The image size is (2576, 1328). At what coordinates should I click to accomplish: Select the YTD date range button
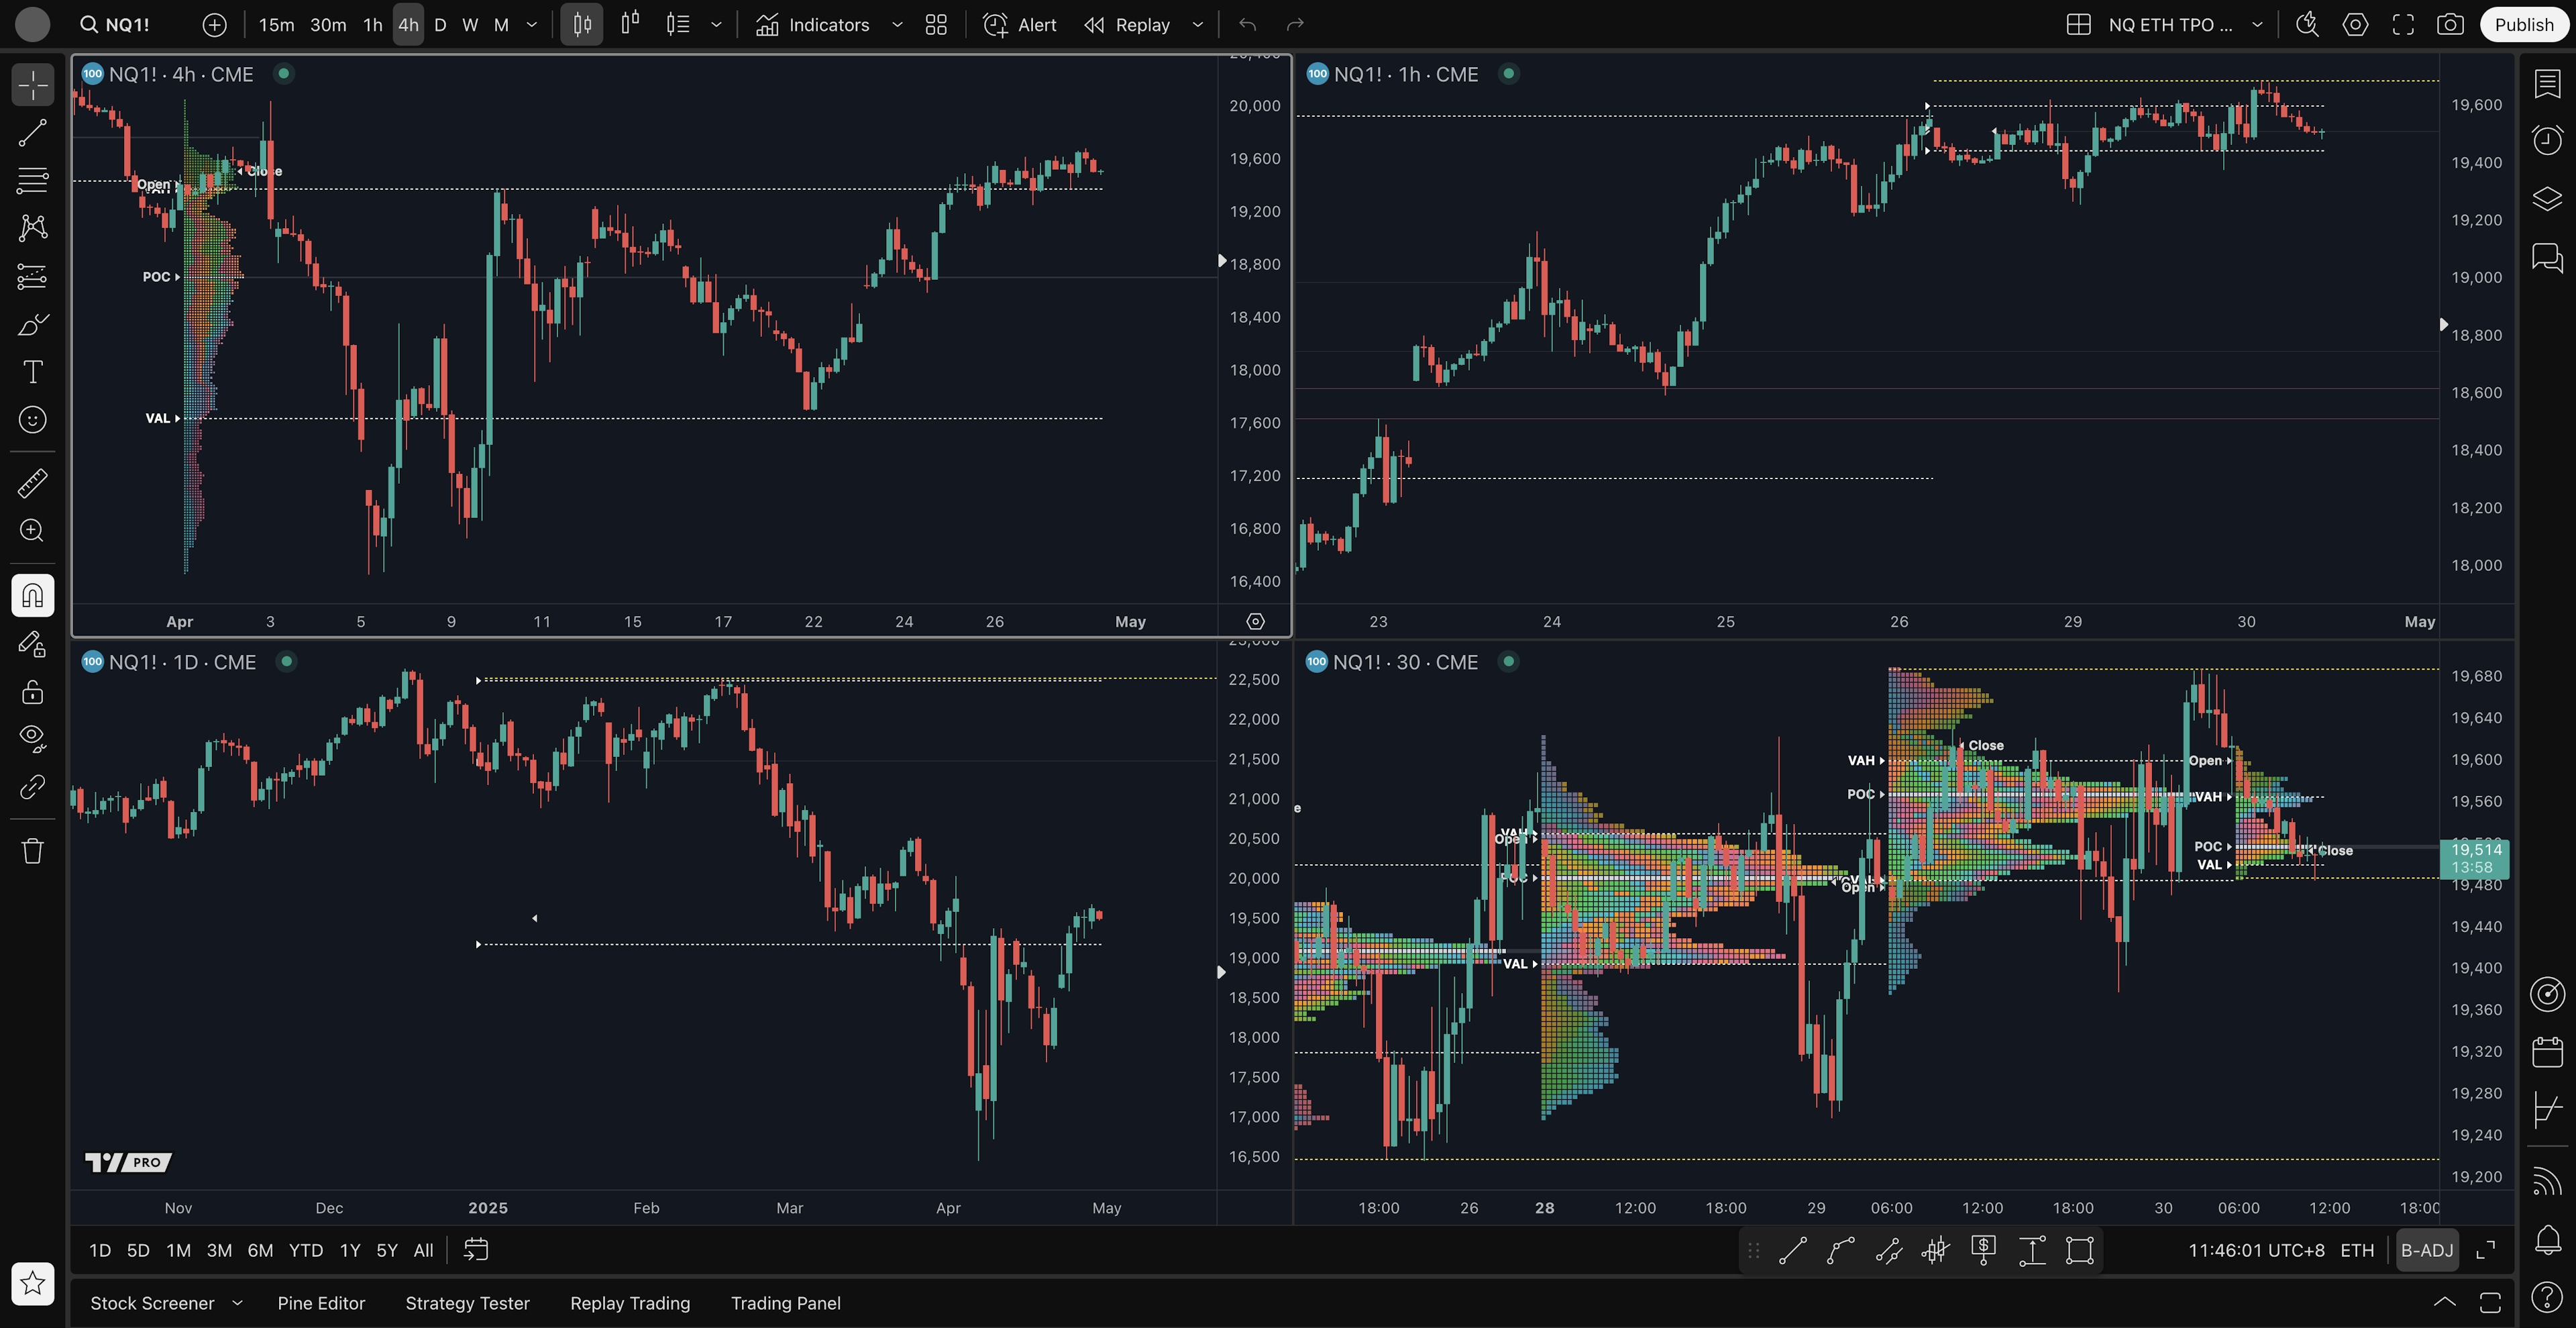click(x=305, y=1250)
